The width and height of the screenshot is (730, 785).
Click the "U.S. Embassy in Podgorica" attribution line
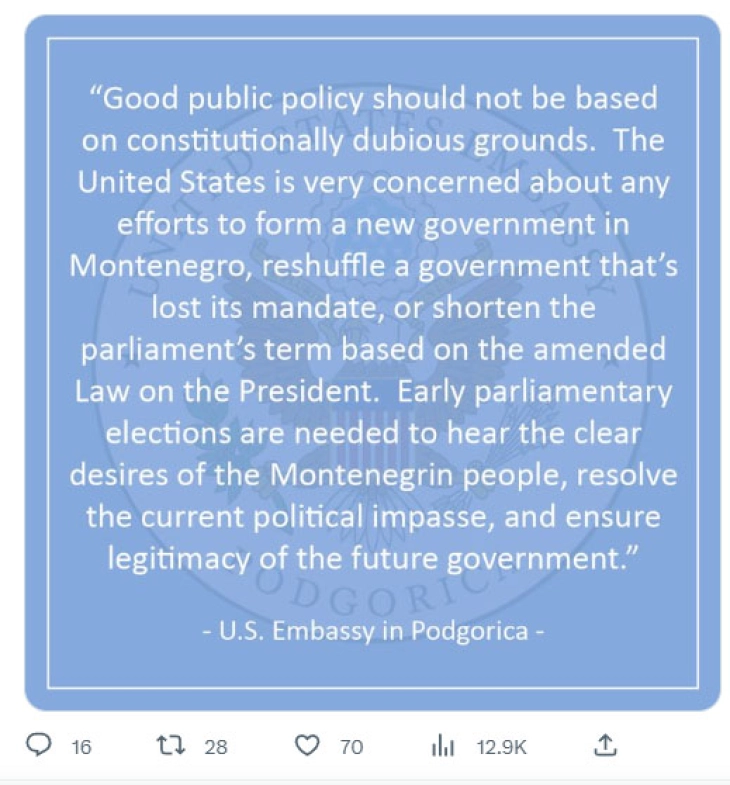(x=372, y=632)
